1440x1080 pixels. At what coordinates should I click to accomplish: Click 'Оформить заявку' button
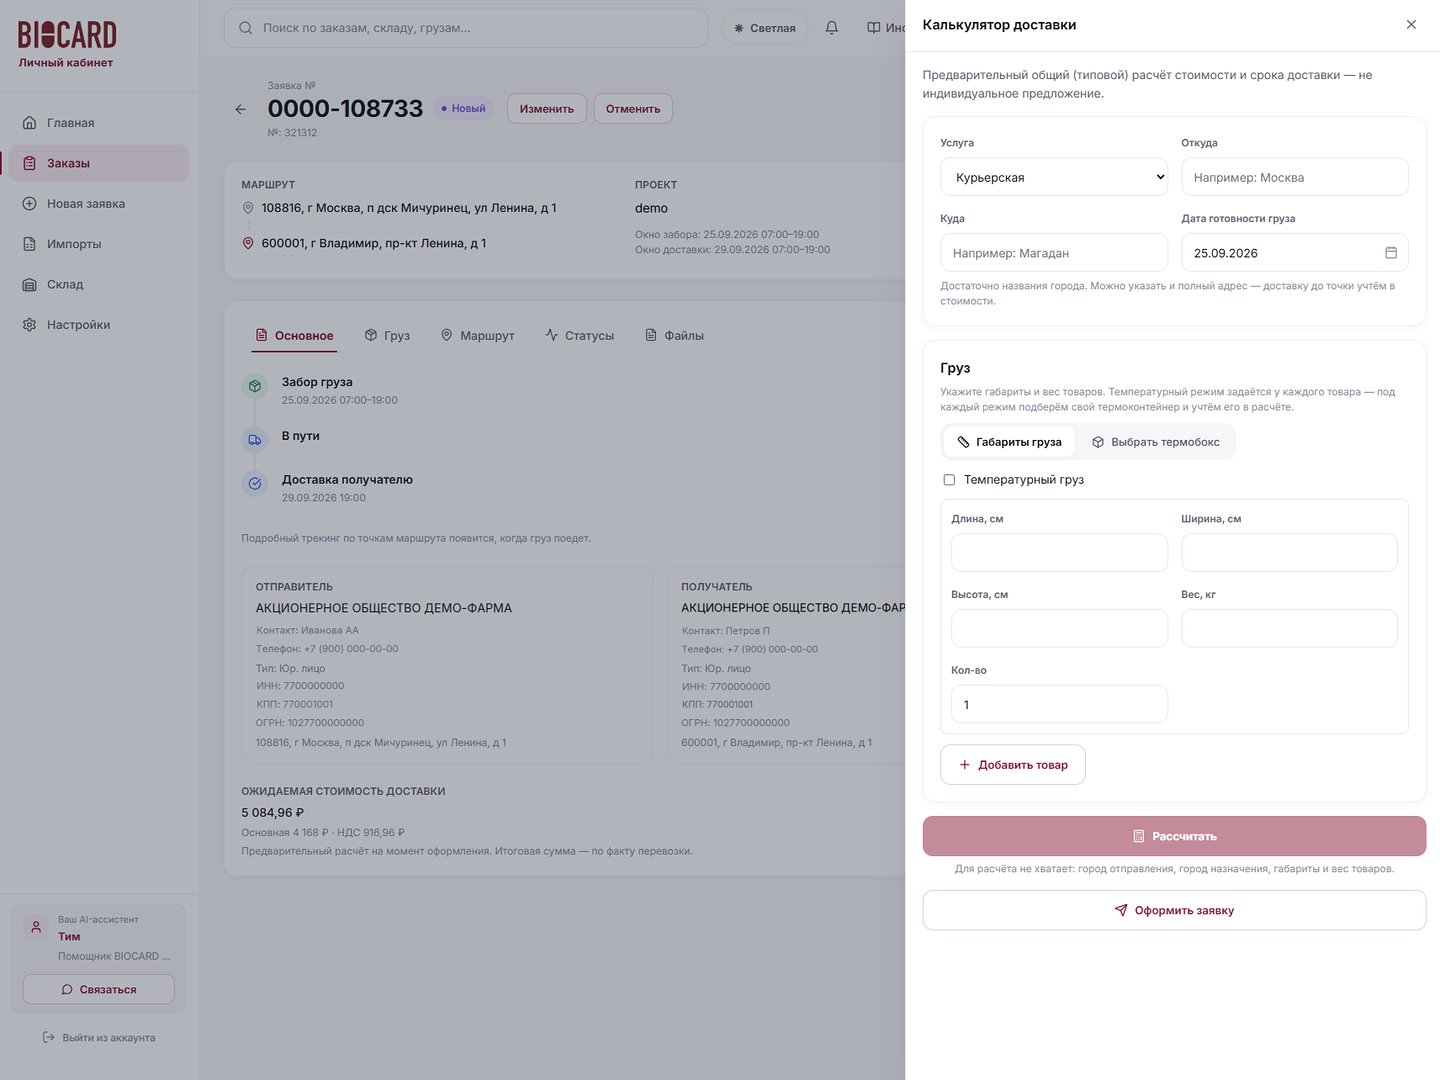(1174, 910)
